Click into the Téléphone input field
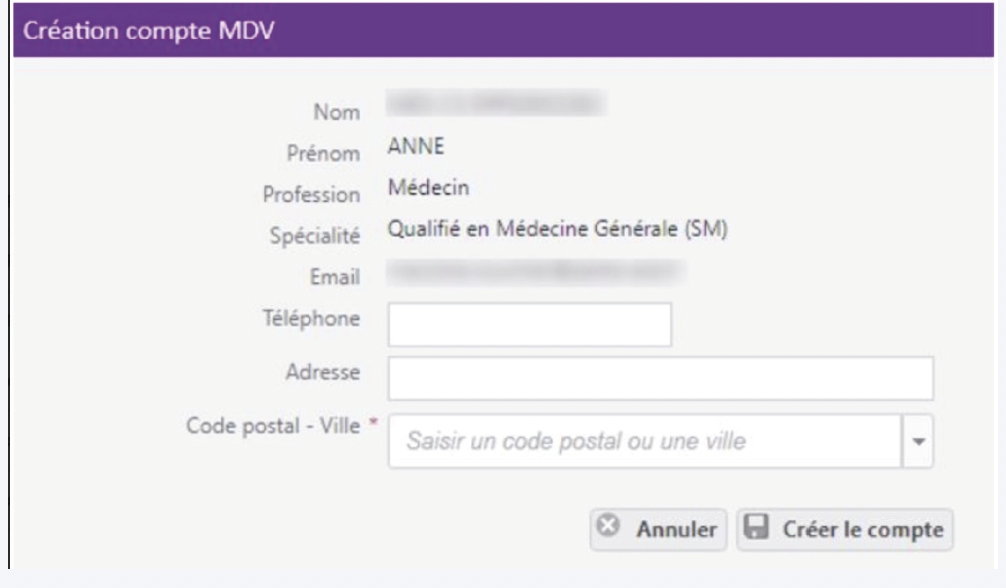 pos(529,325)
